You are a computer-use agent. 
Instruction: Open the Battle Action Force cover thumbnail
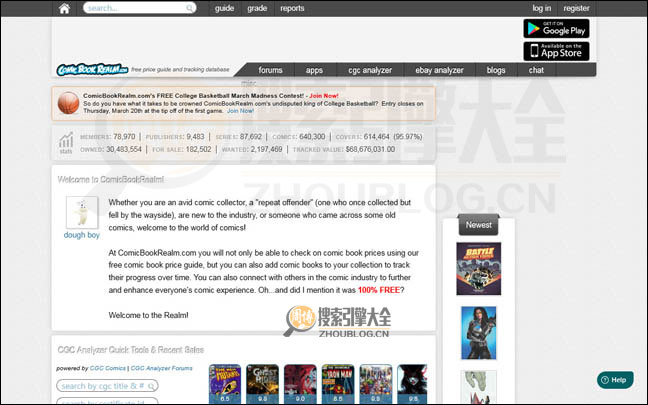479,269
